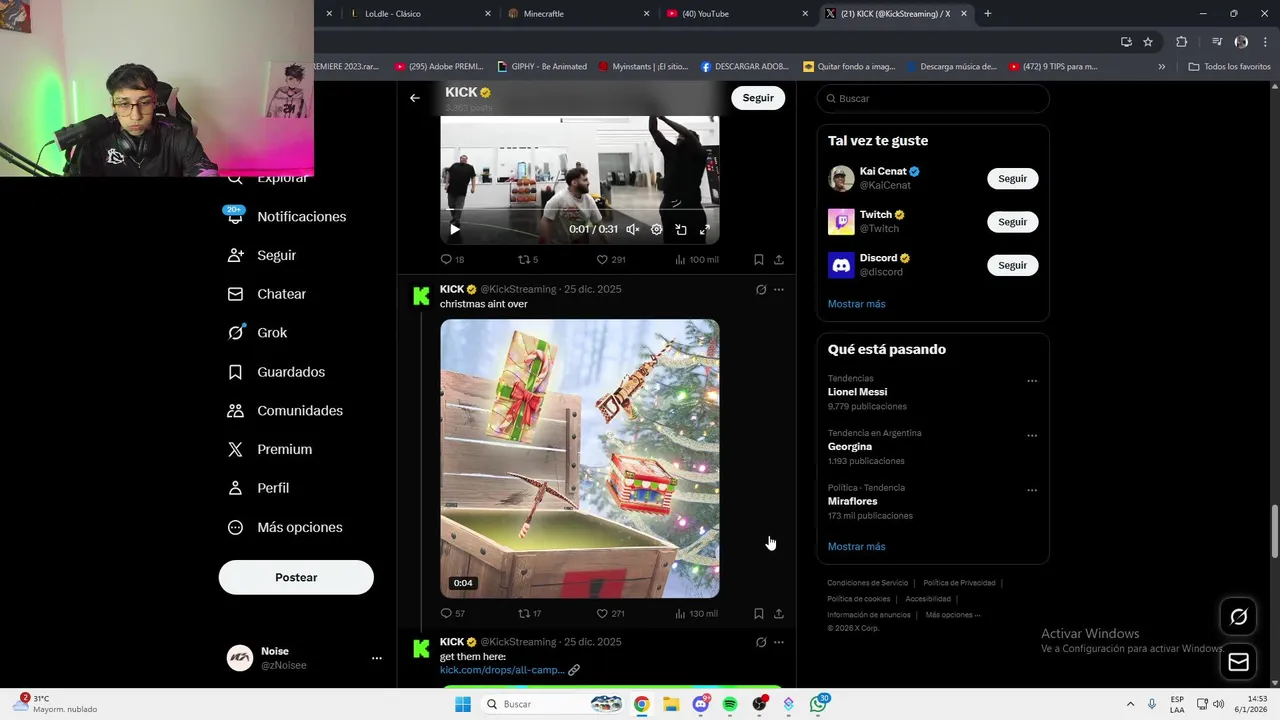Click the Postear button

point(296,577)
